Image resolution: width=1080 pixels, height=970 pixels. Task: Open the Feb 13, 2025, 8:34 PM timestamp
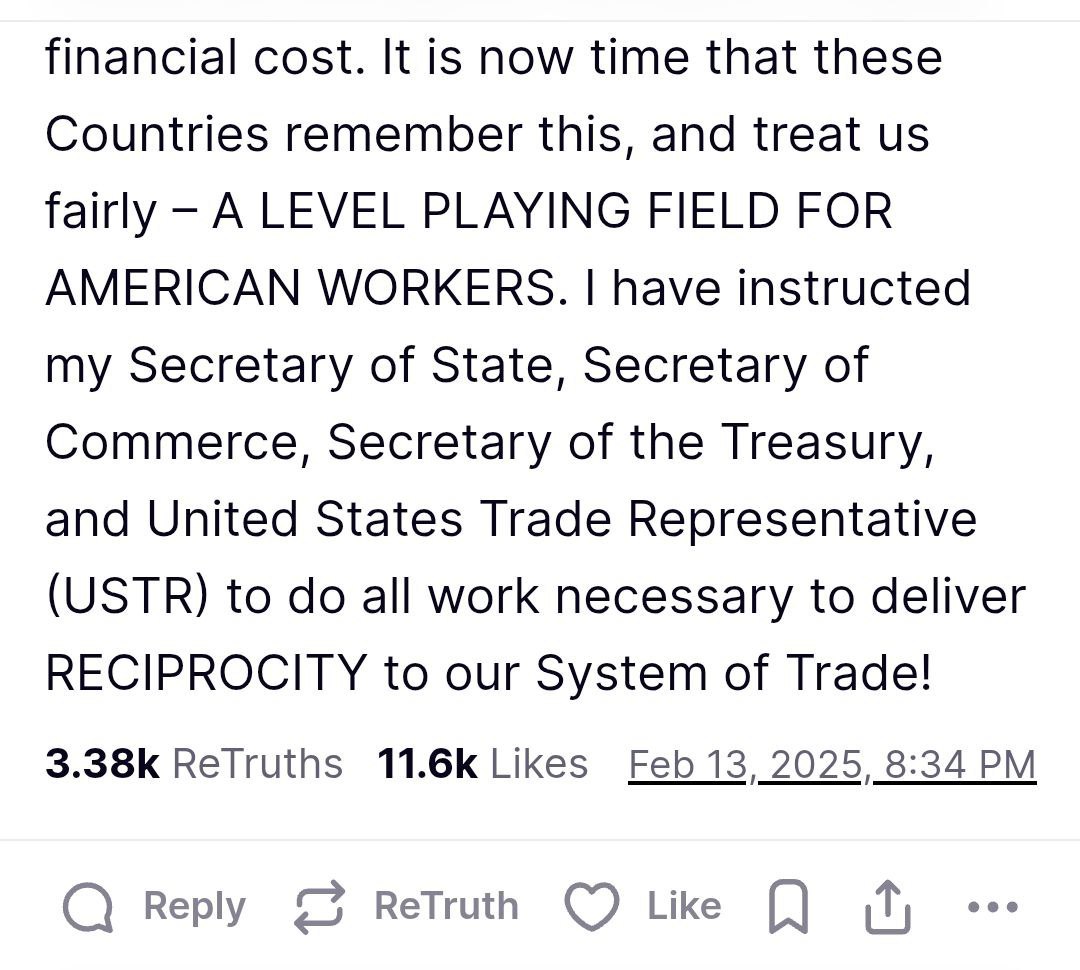(x=832, y=764)
